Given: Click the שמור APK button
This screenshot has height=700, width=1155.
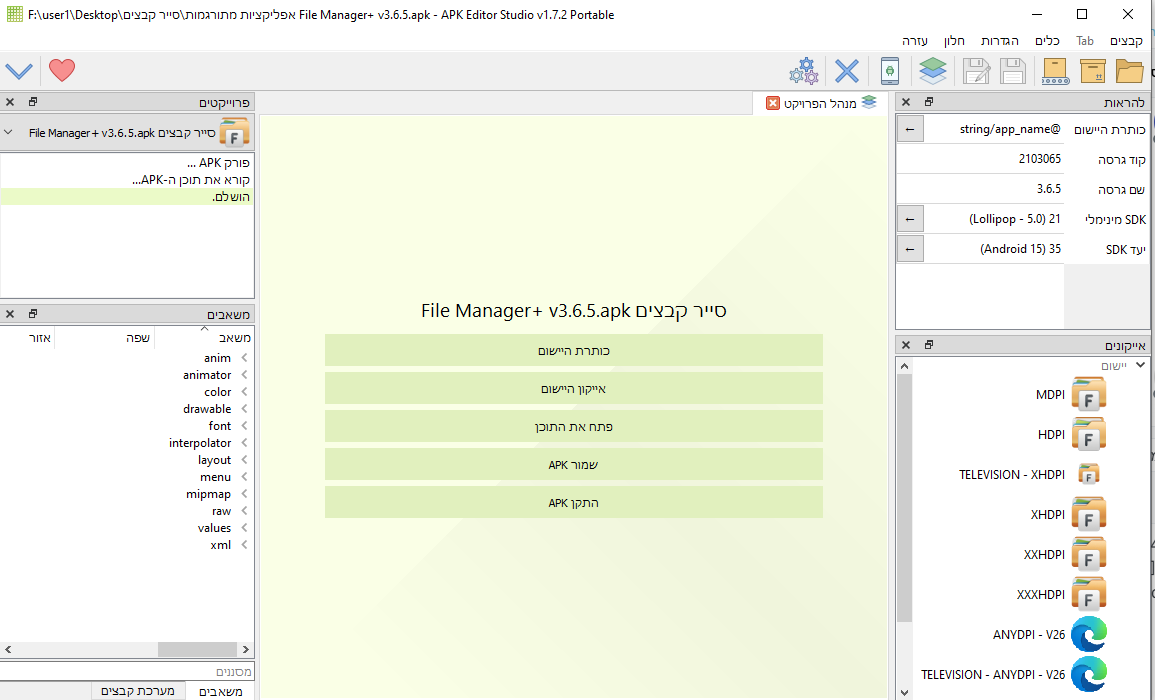Looking at the screenshot, I should coord(573,465).
